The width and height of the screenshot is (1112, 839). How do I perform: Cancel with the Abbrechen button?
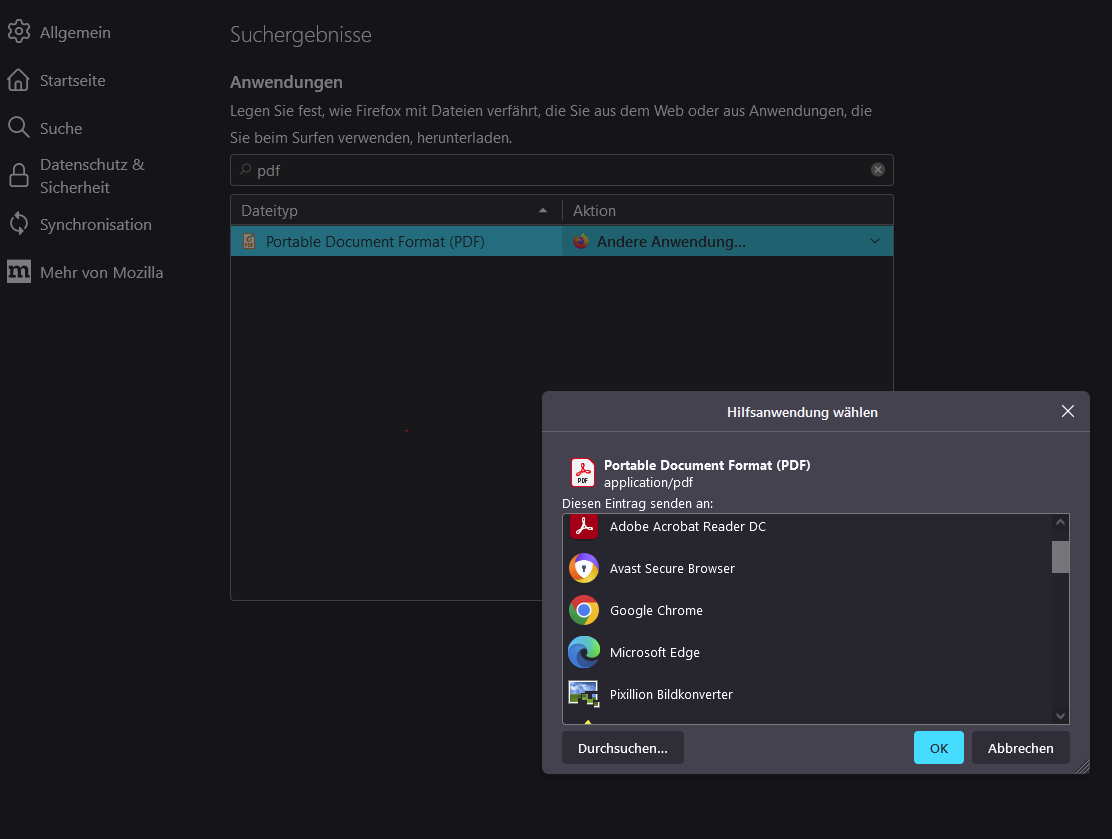click(x=1020, y=748)
